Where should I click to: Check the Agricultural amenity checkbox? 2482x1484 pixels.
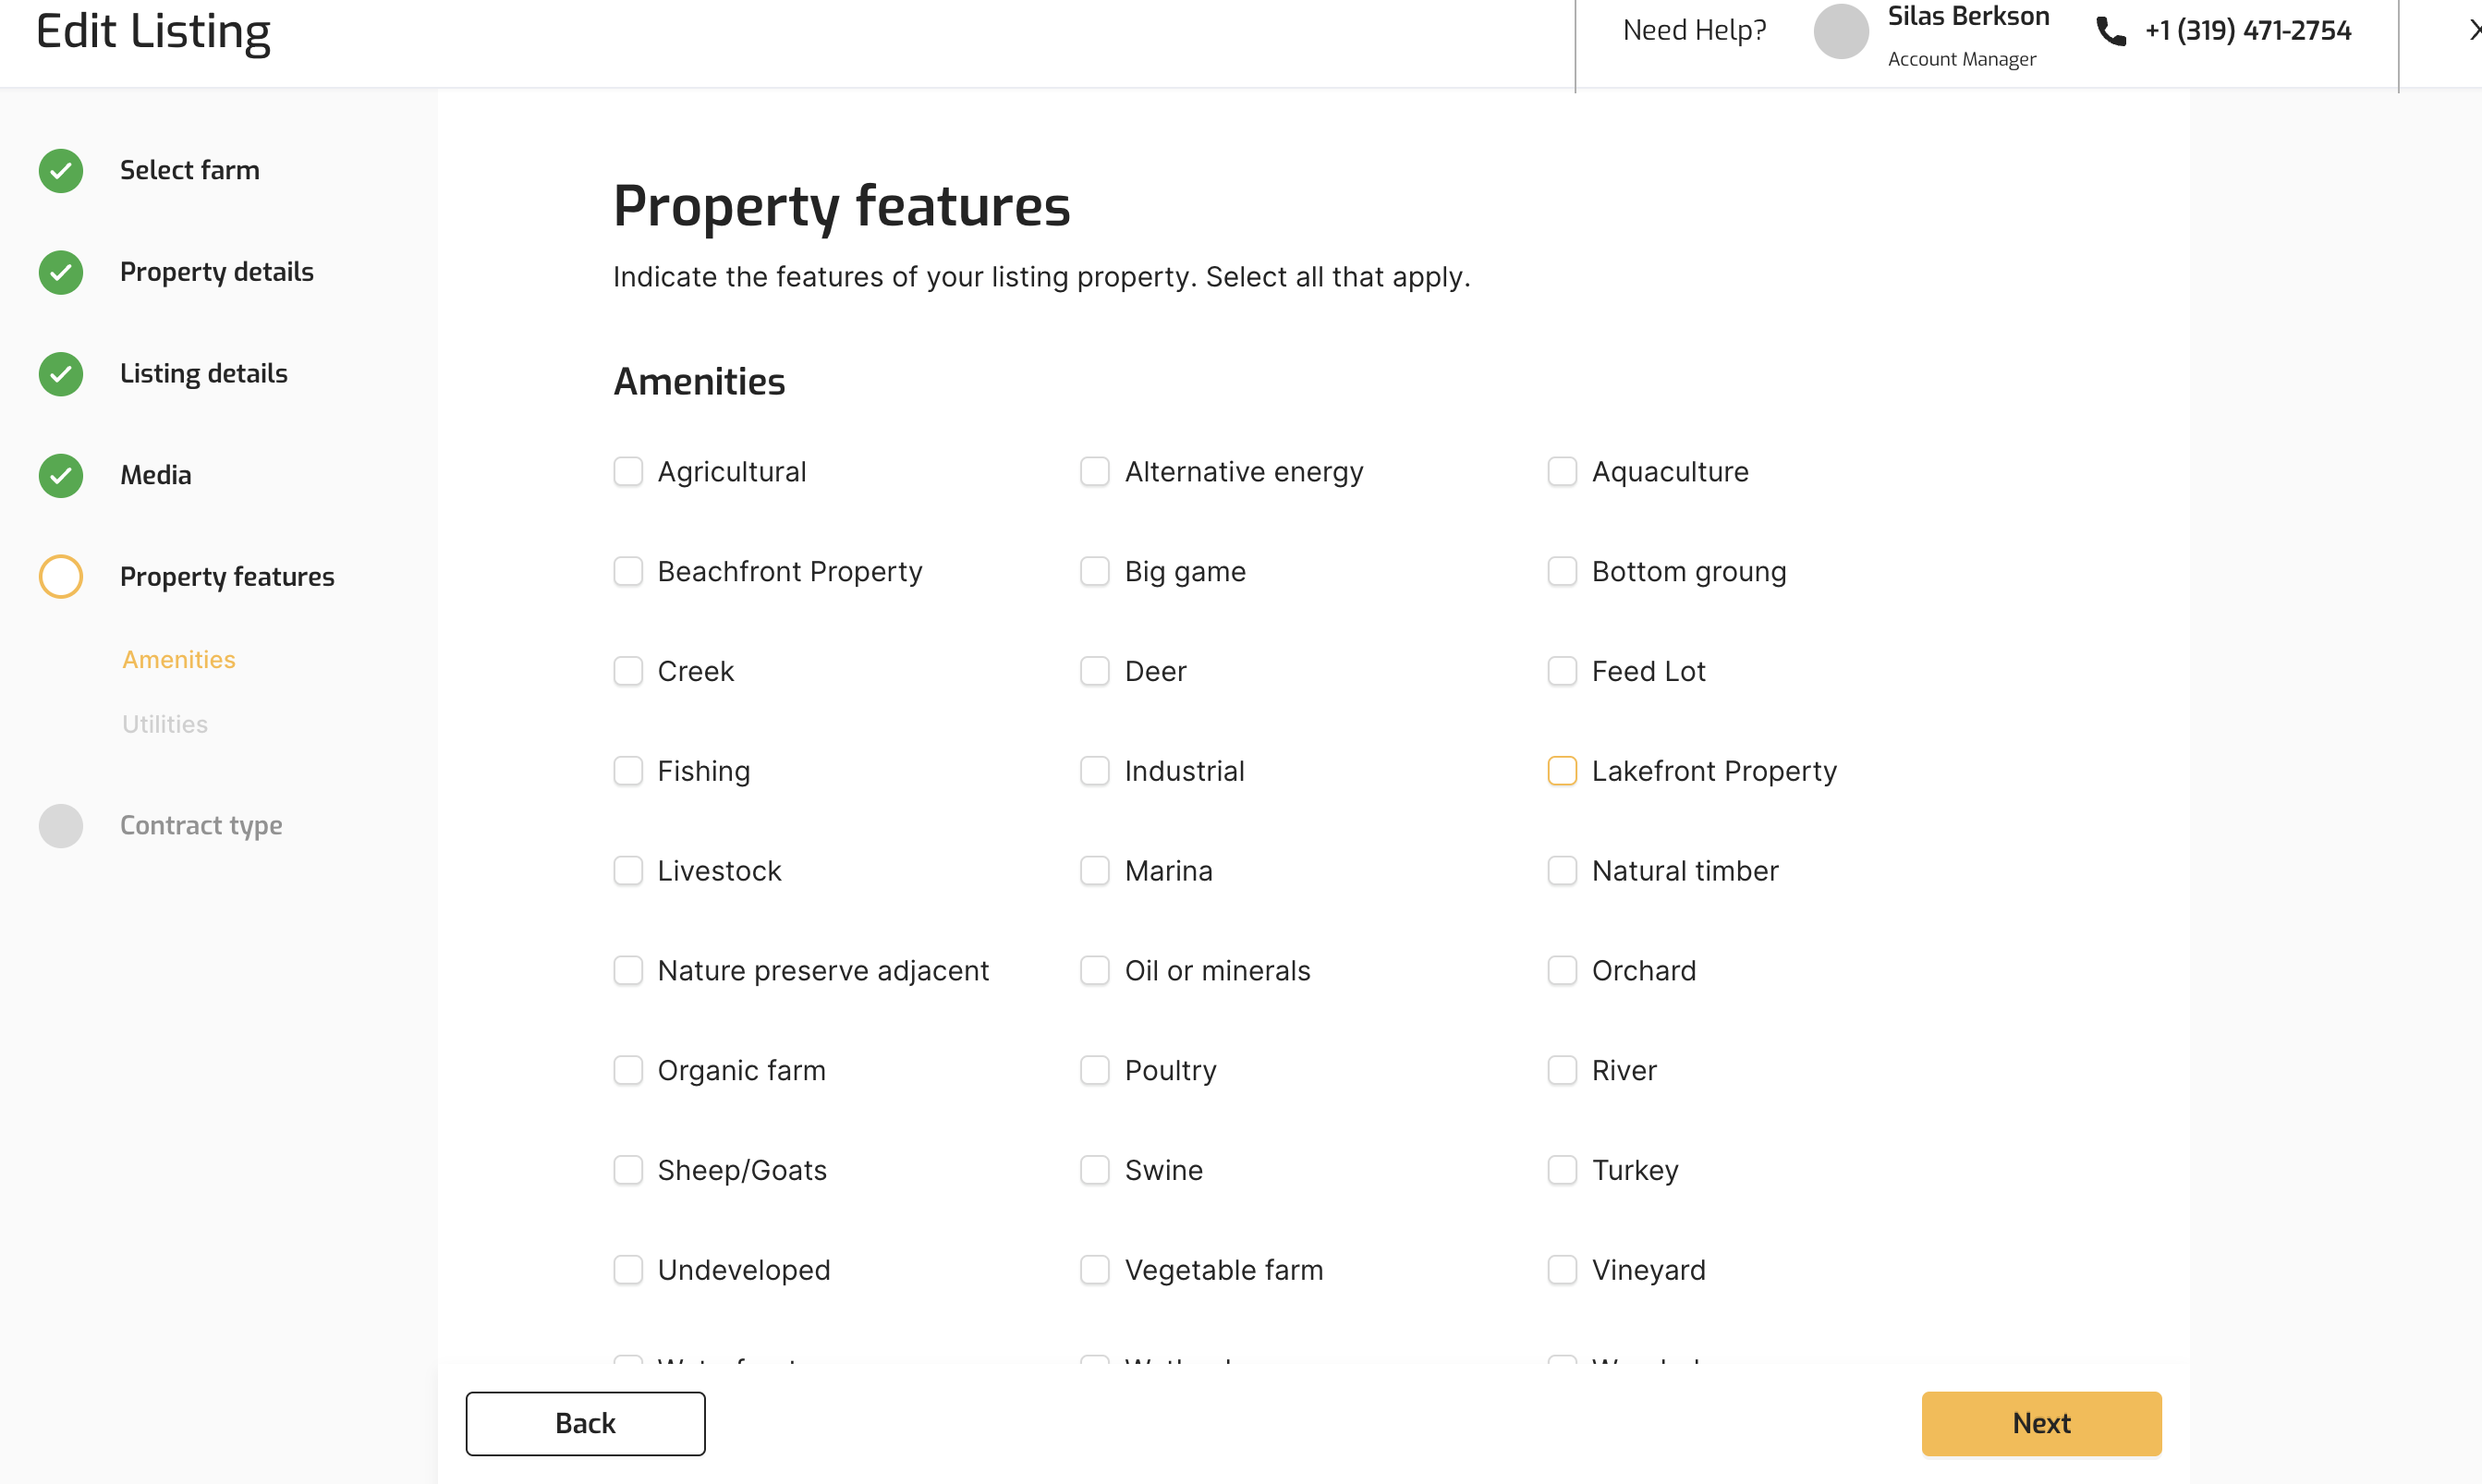click(628, 472)
